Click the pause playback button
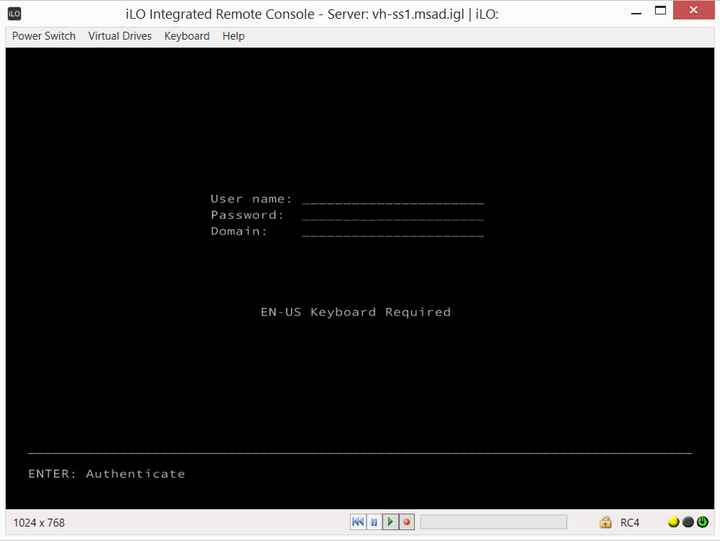720x541 pixels. point(374,522)
